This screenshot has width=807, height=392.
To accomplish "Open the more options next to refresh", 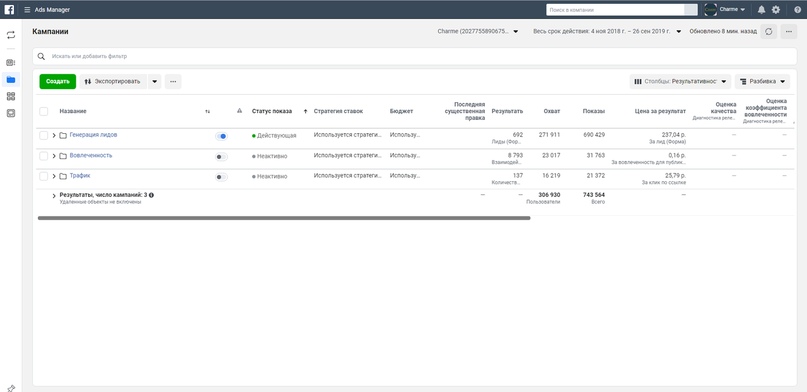I will tap(789, 31).
